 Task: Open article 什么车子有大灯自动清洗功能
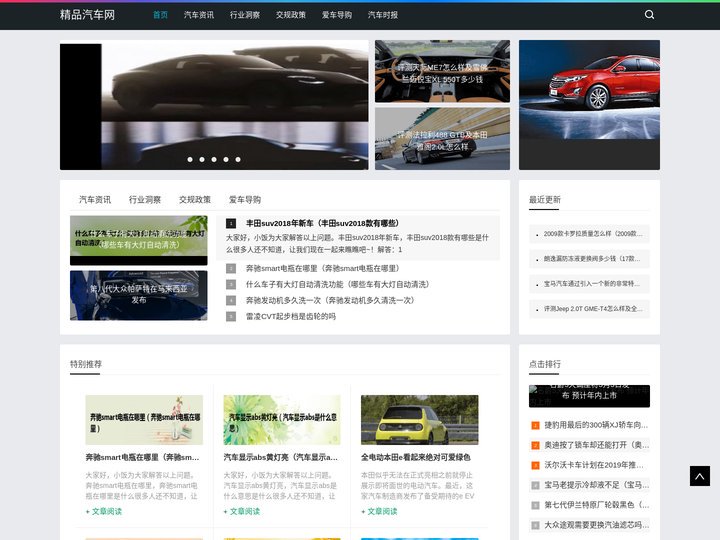tap(338, 284)
